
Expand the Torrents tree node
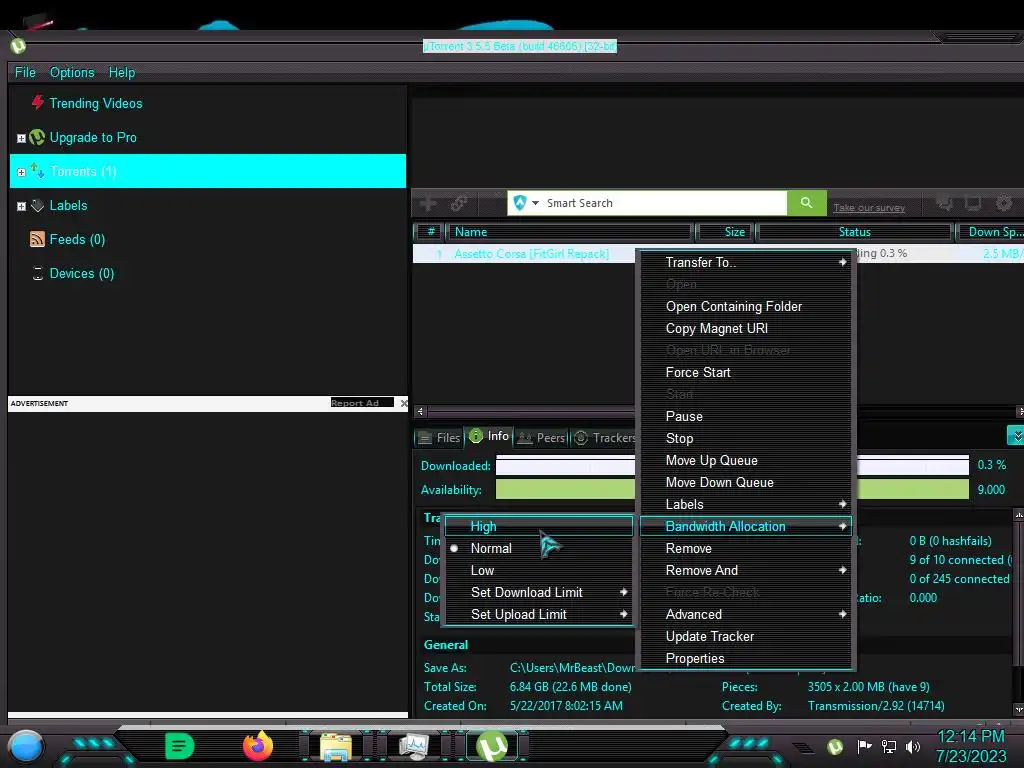[x=21, y=172]
